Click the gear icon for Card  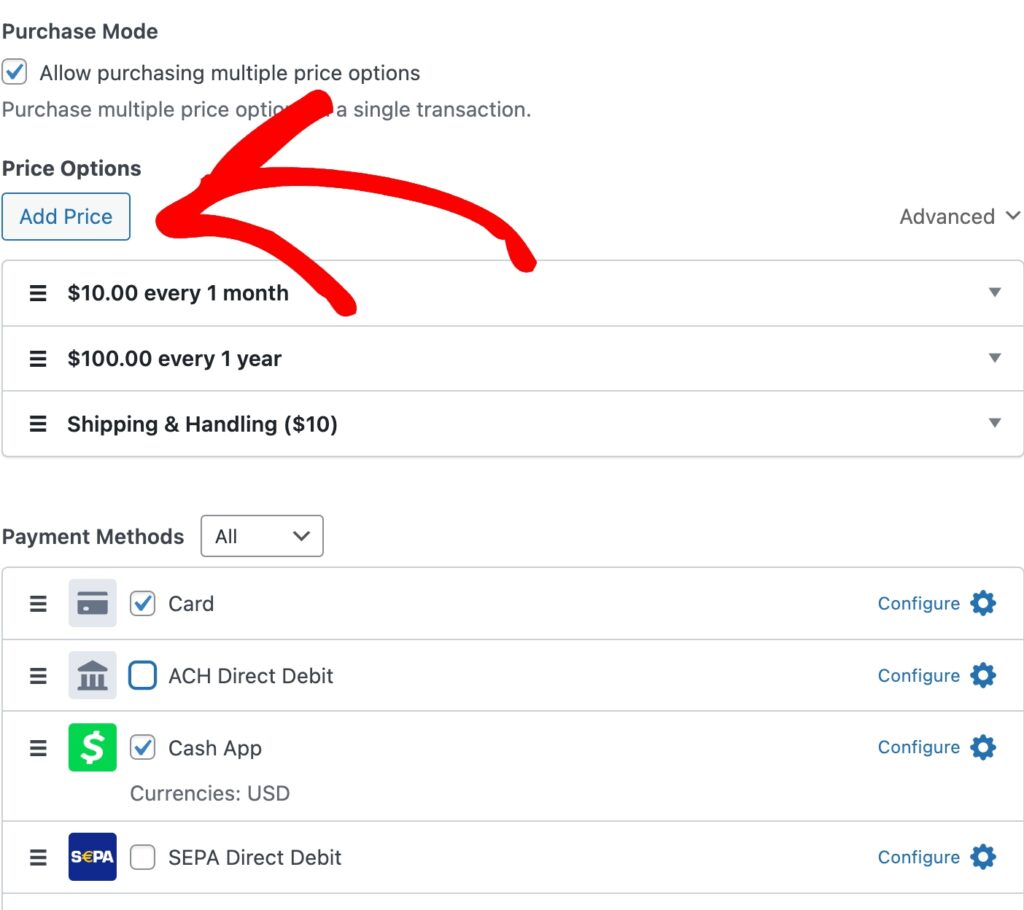(x=983, y=603)
